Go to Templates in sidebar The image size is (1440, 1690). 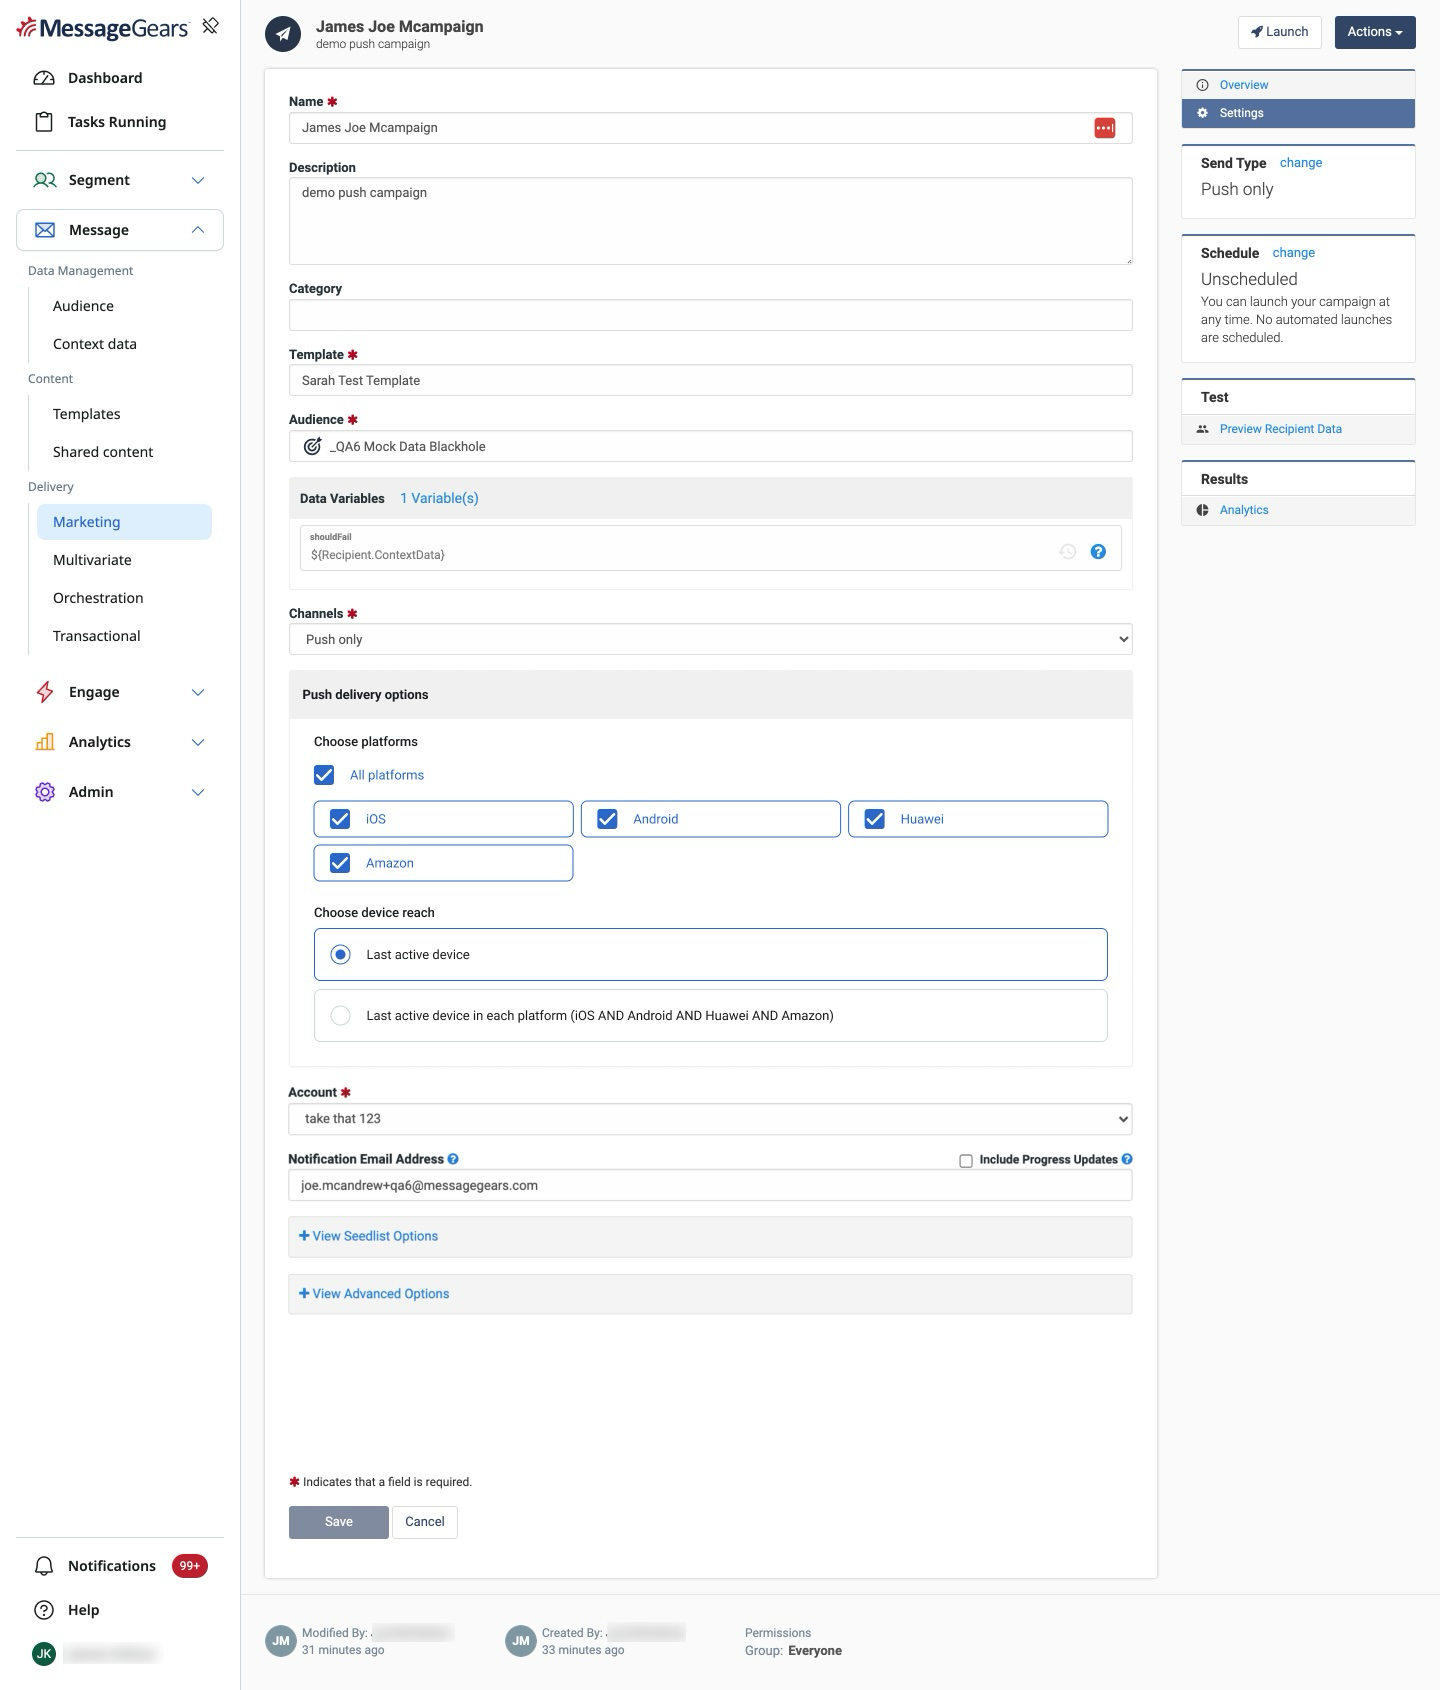click(87, 414)
